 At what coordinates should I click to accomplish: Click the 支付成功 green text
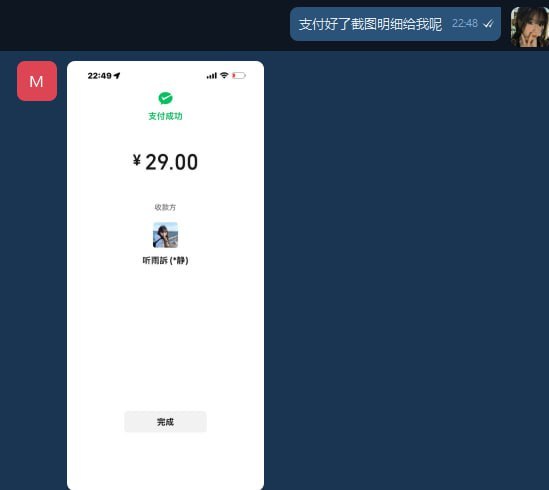[x=165, y=116]
